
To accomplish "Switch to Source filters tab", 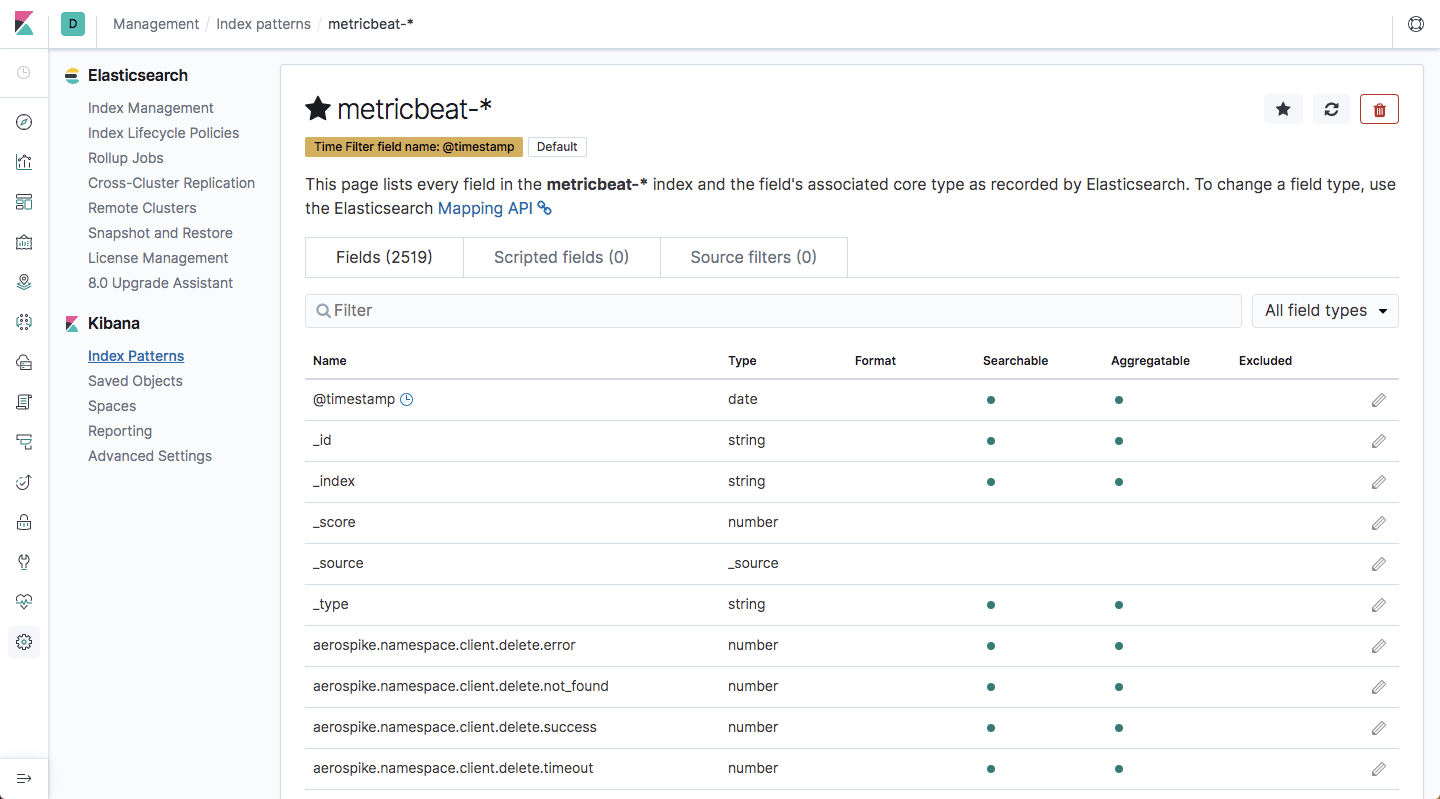I will (x=753, y=257).
